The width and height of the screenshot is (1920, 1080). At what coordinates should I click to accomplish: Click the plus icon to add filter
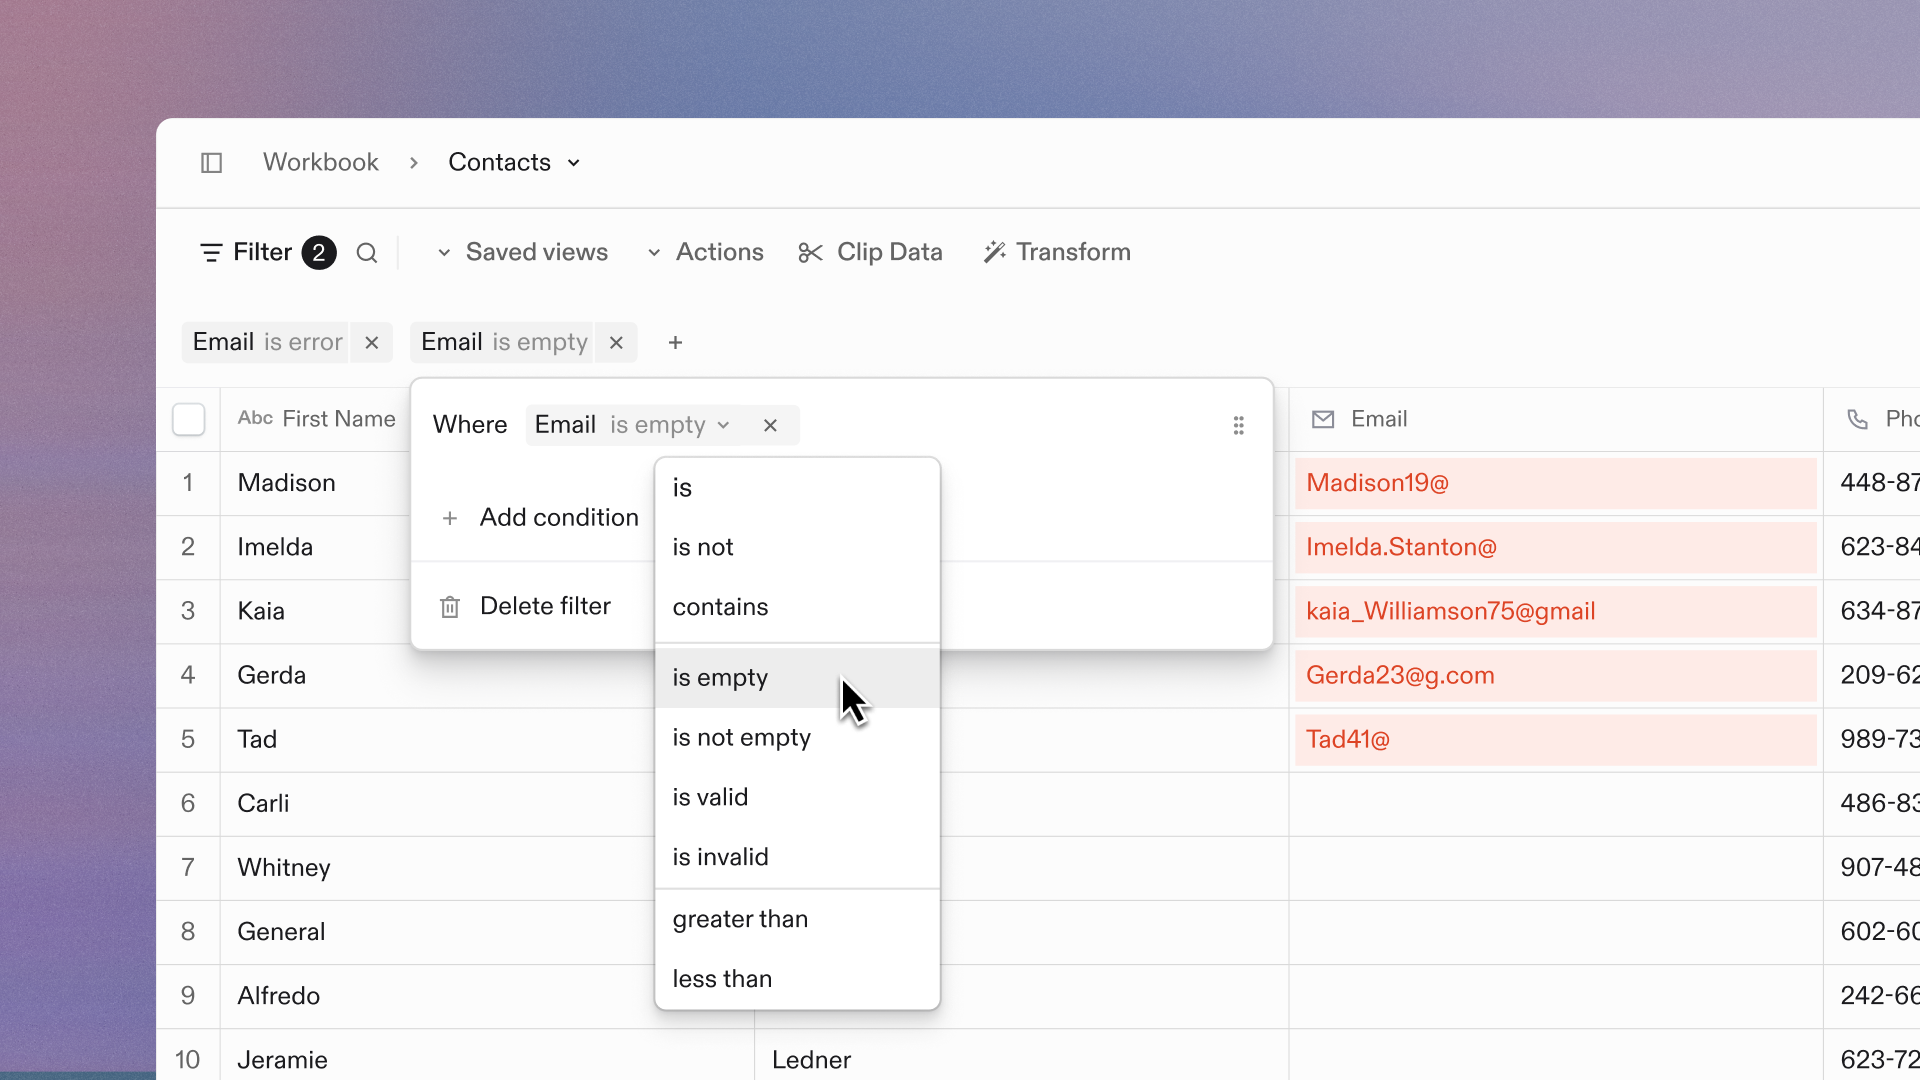point(676,343)
